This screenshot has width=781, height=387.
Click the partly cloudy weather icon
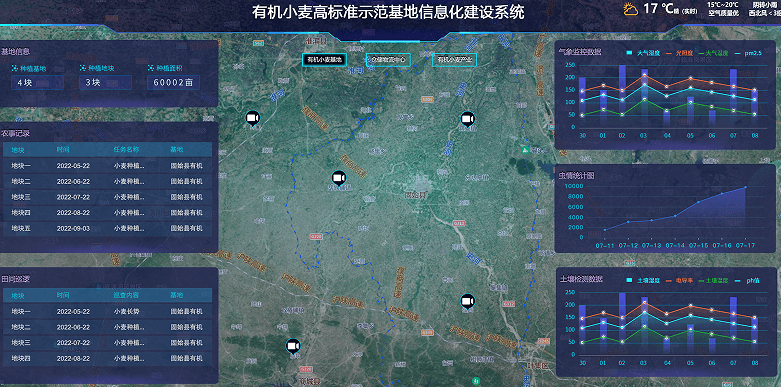click(630, 9)
